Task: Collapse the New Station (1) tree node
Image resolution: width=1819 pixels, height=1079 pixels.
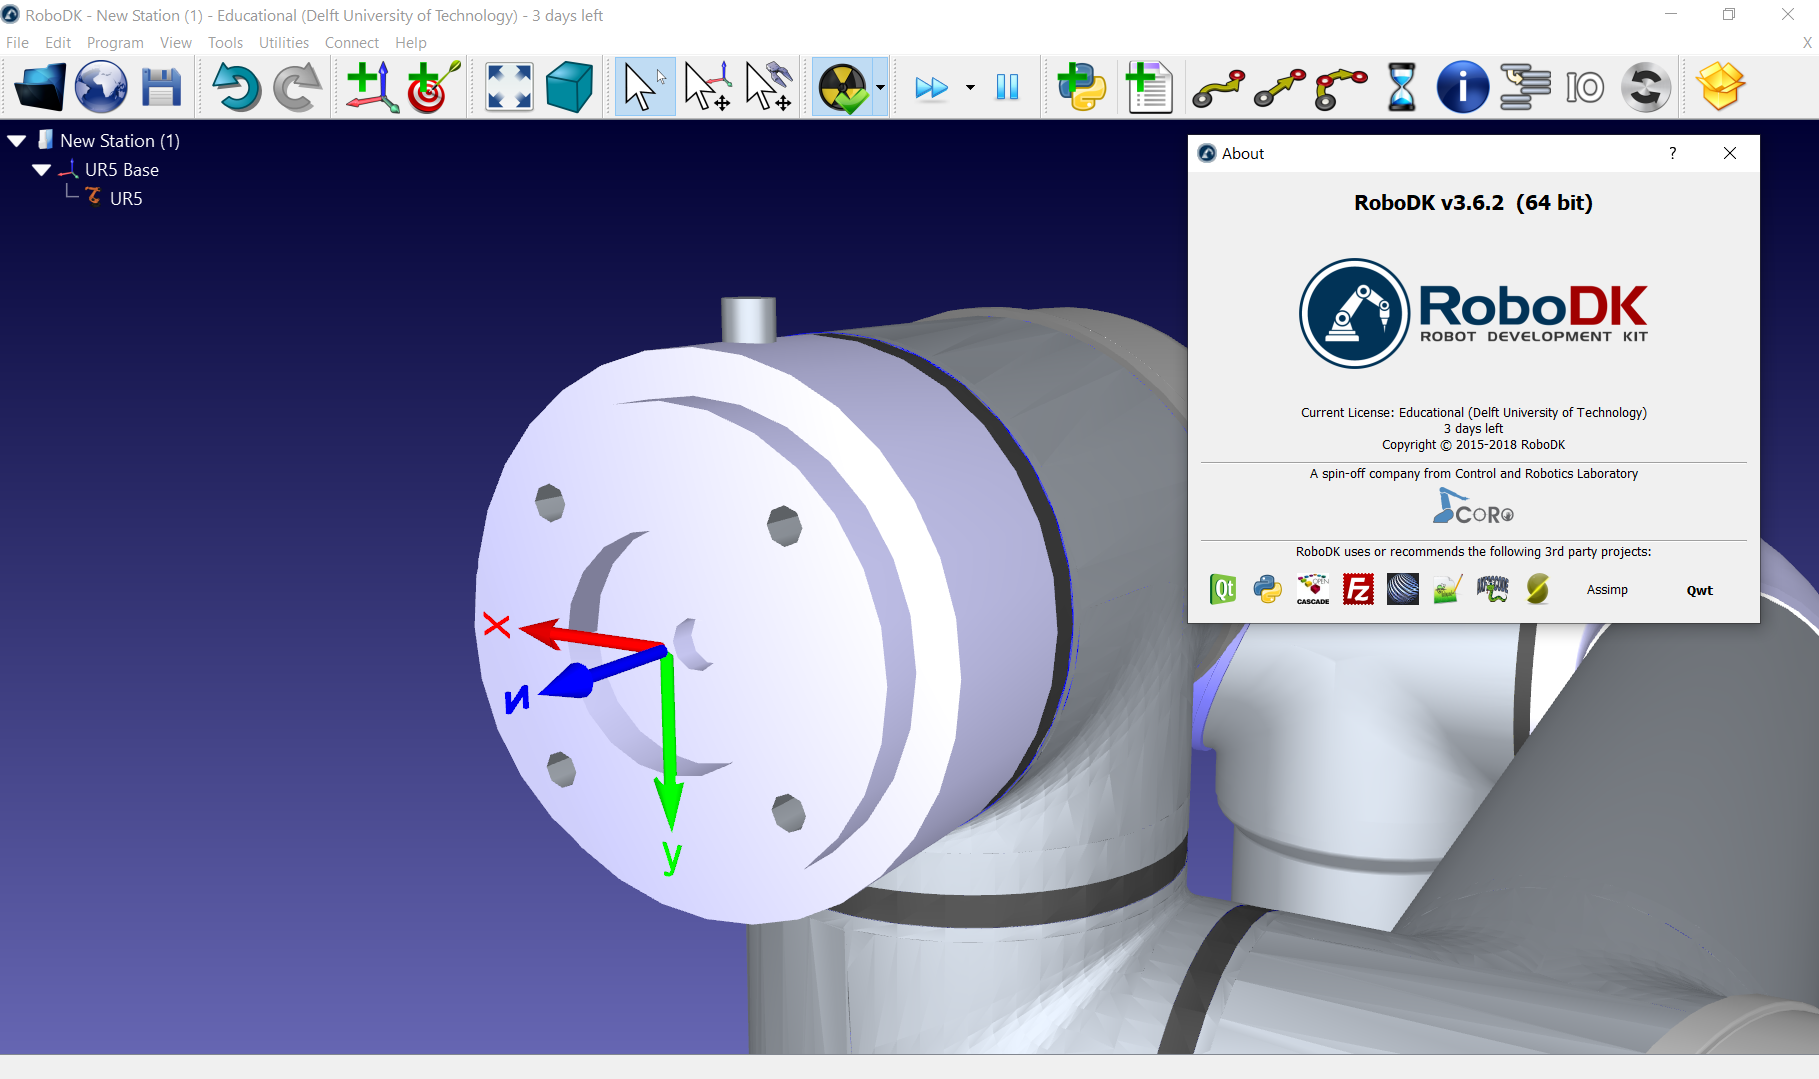Action: tap(17, 141)
